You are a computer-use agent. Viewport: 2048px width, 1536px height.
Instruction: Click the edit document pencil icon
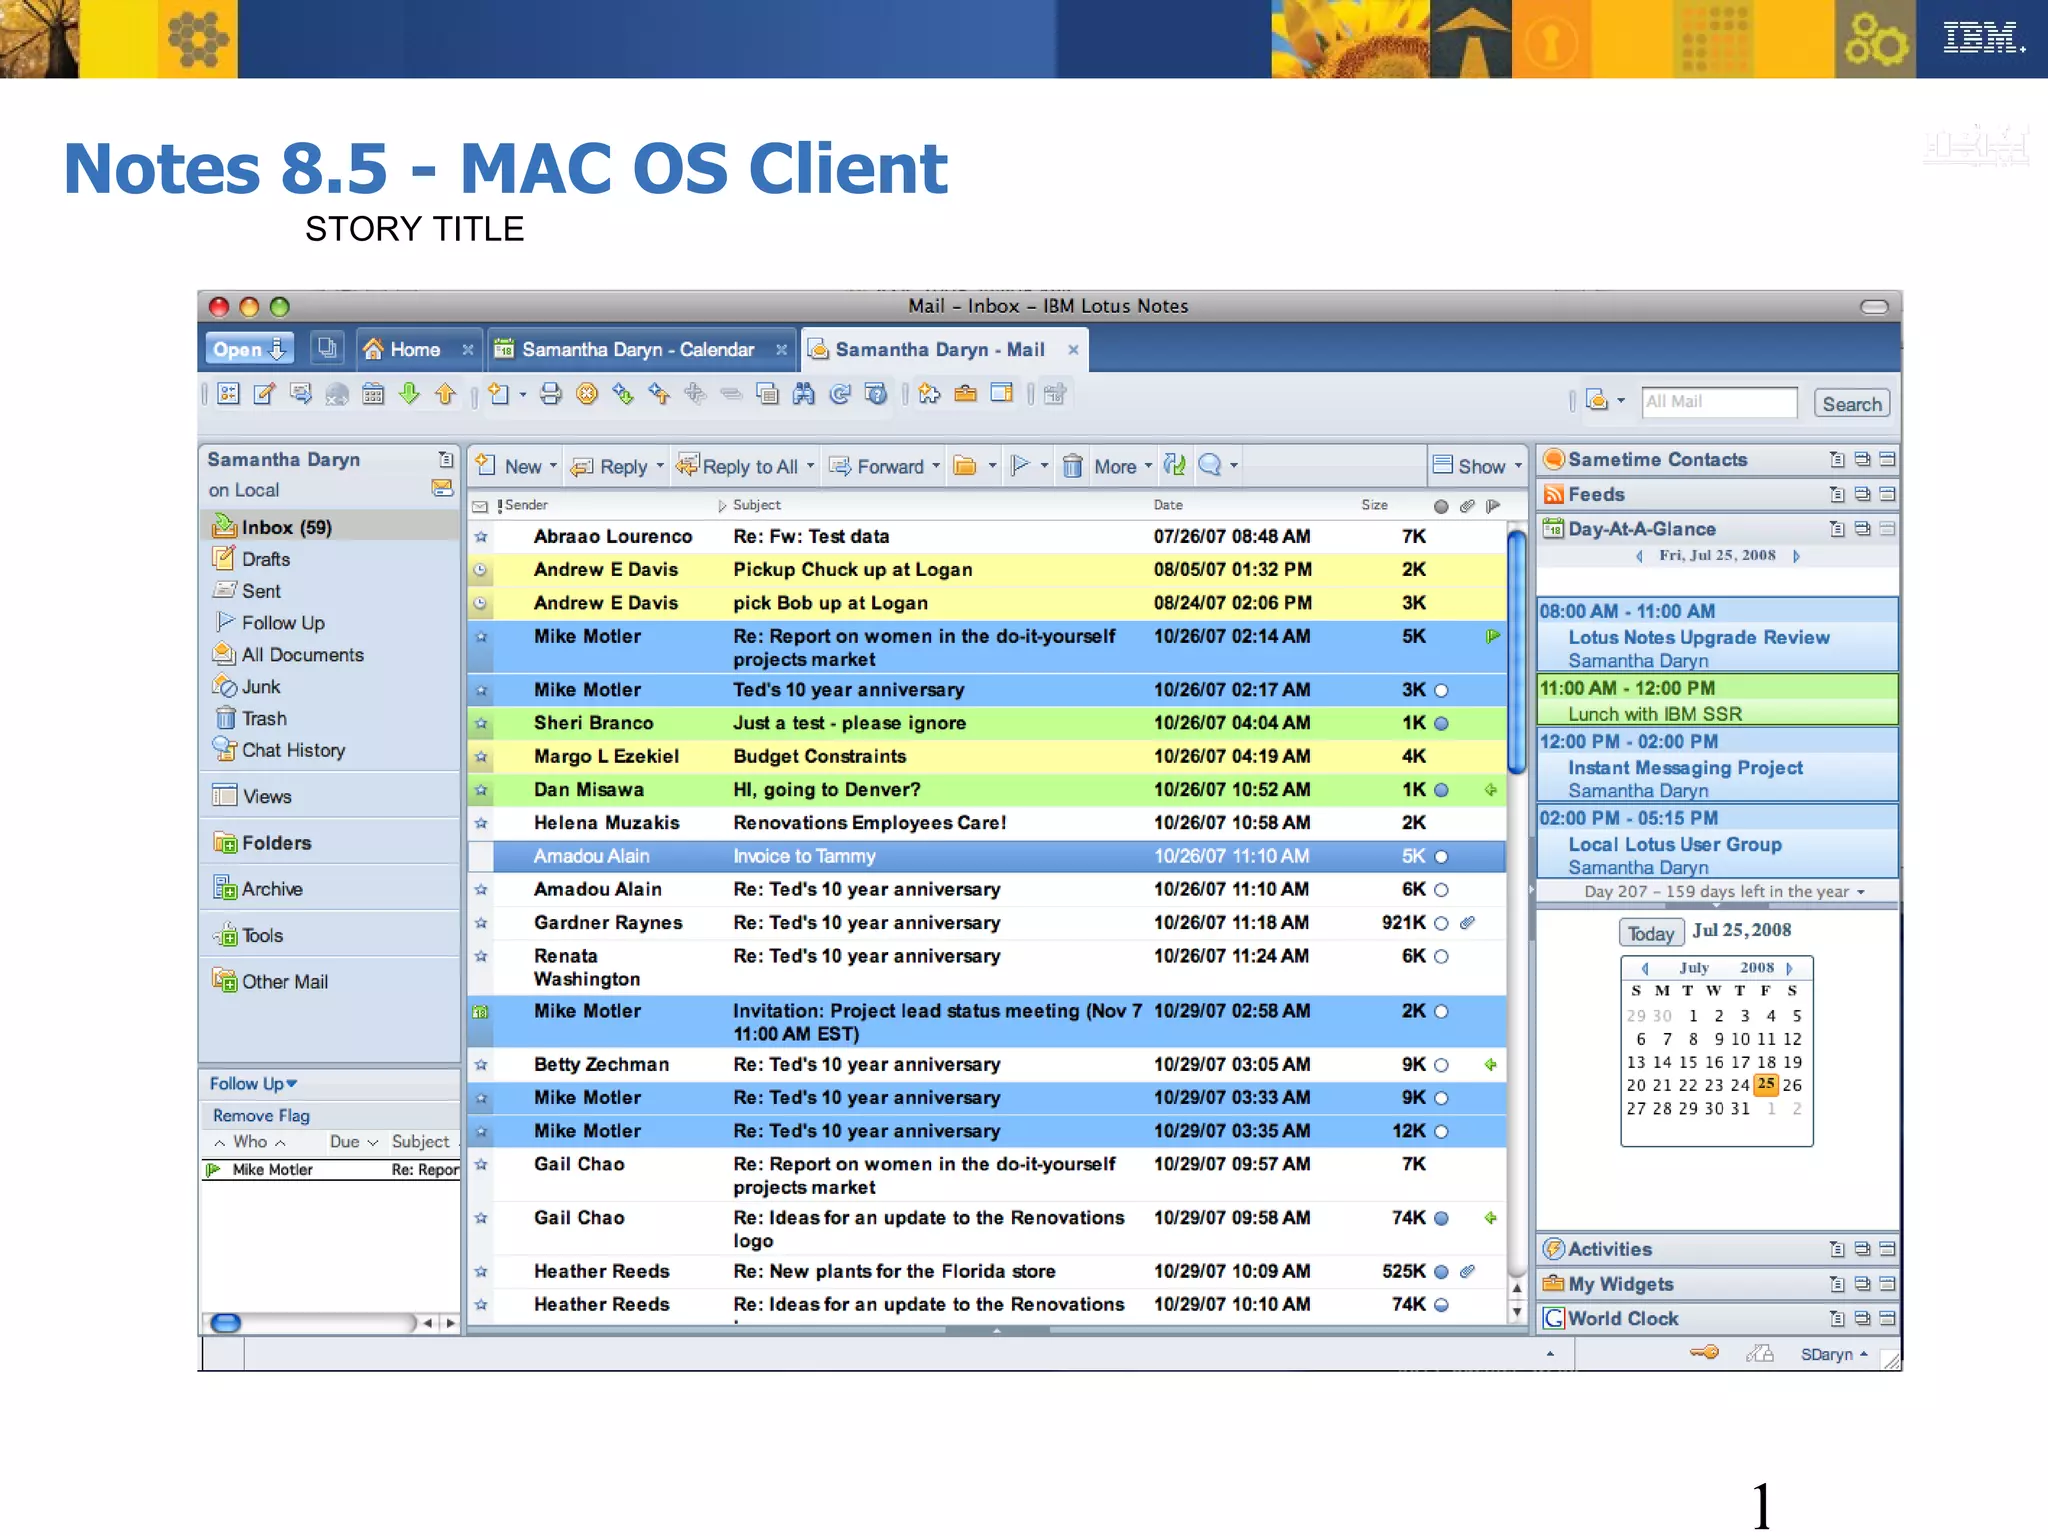(x=264, y=394)
